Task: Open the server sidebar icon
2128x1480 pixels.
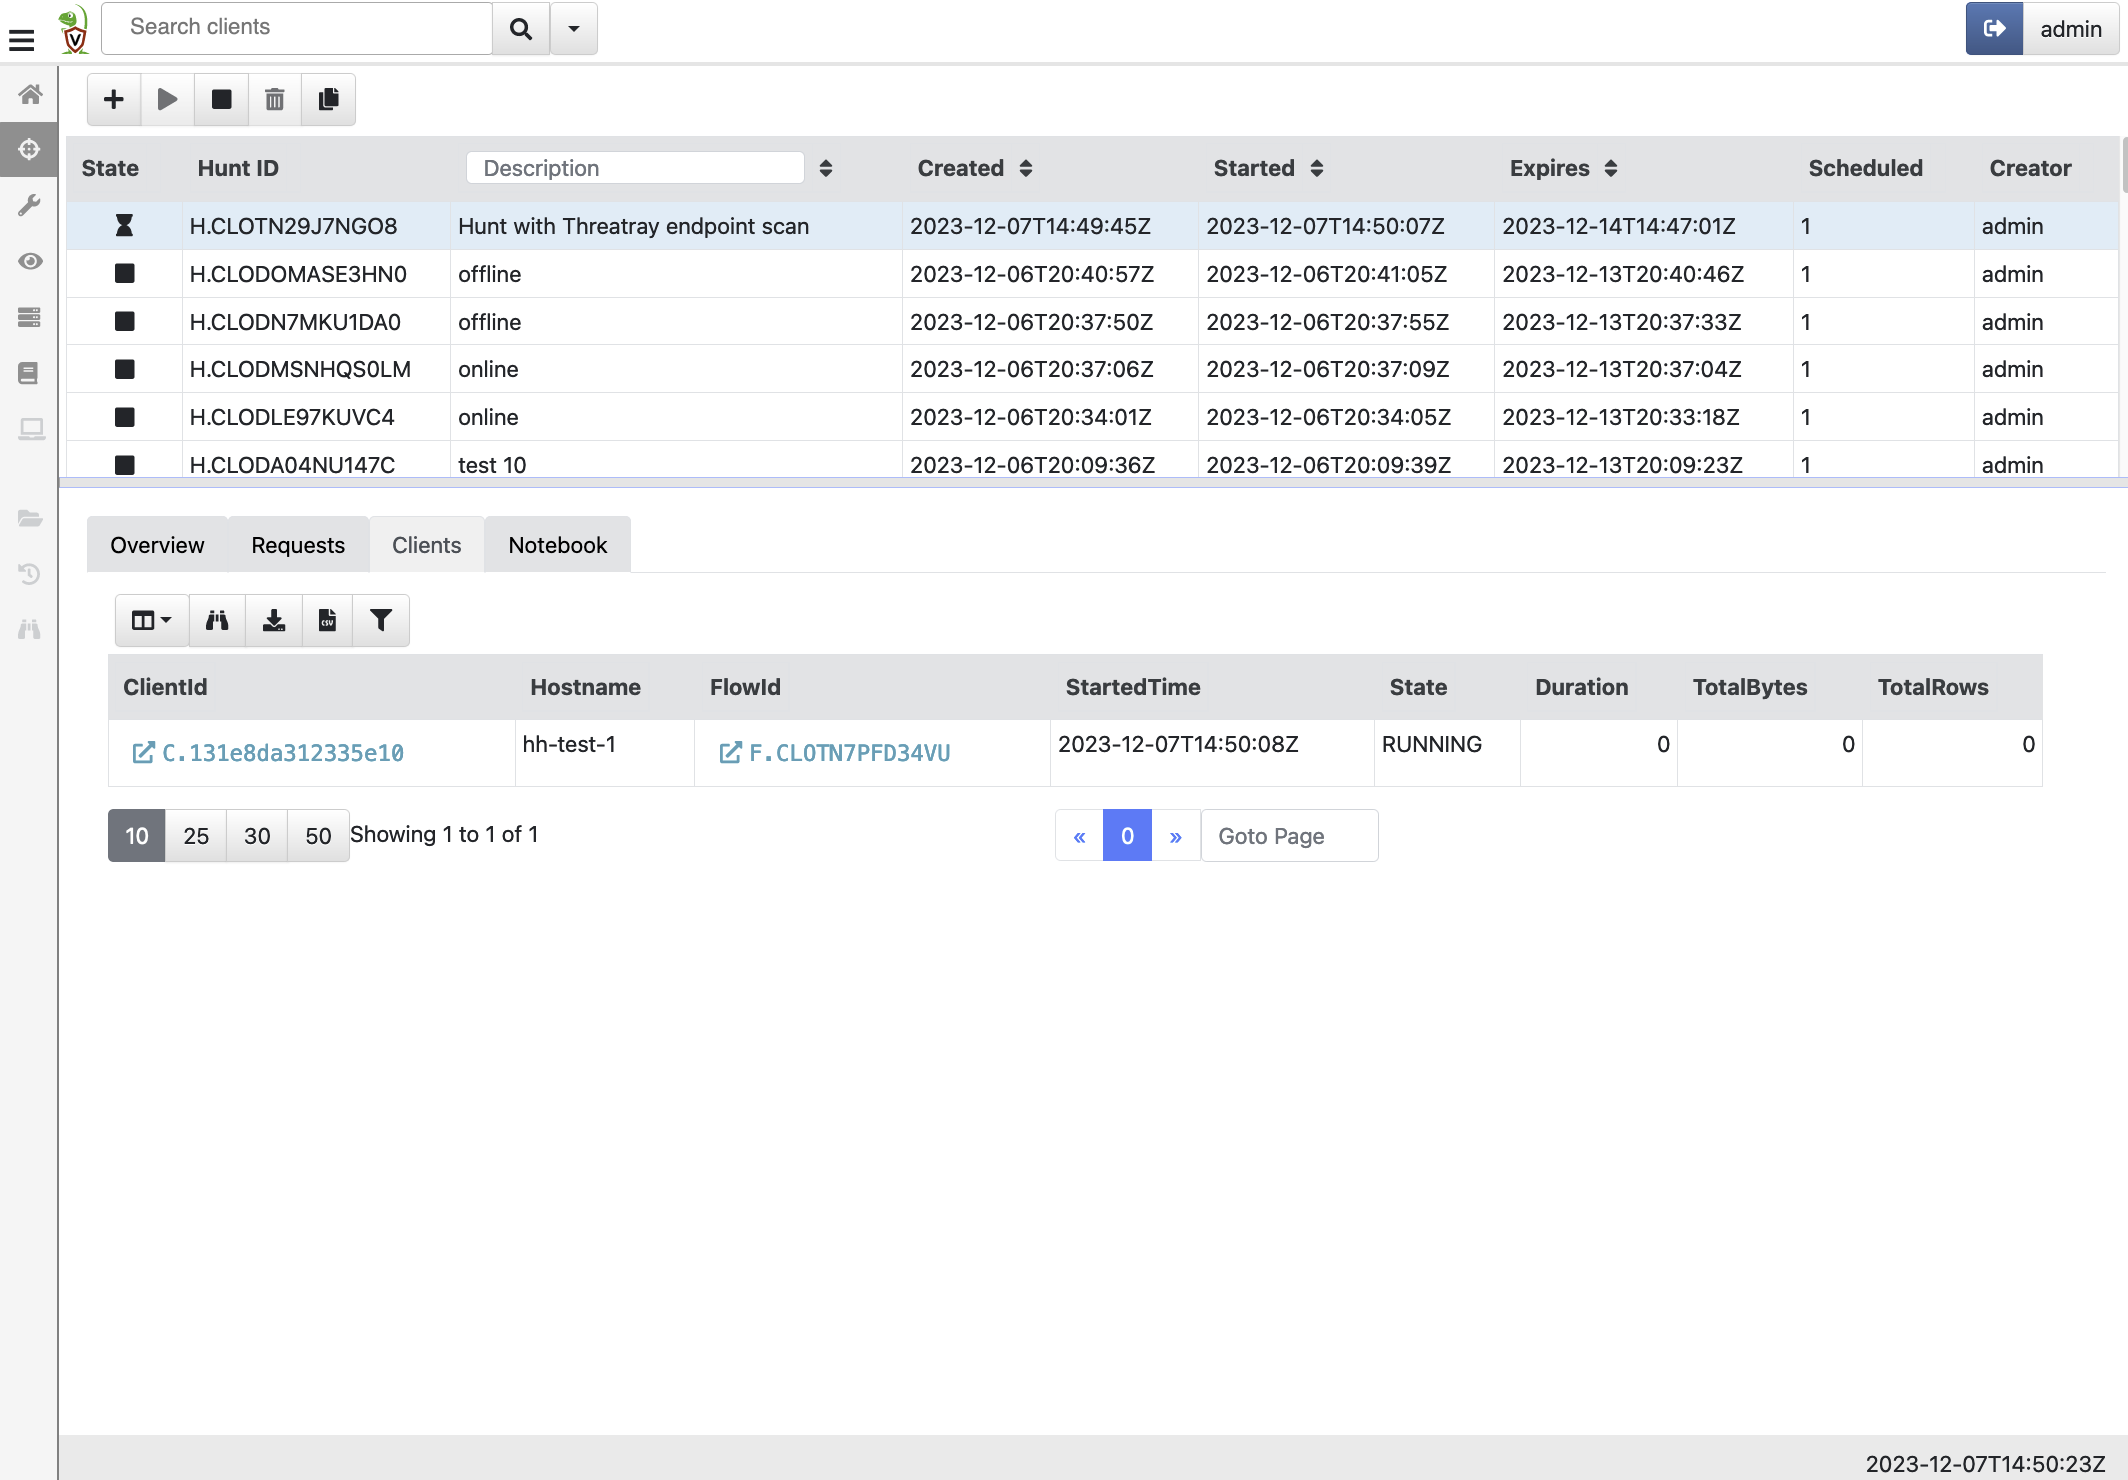Action: click(x=30, y=317)
